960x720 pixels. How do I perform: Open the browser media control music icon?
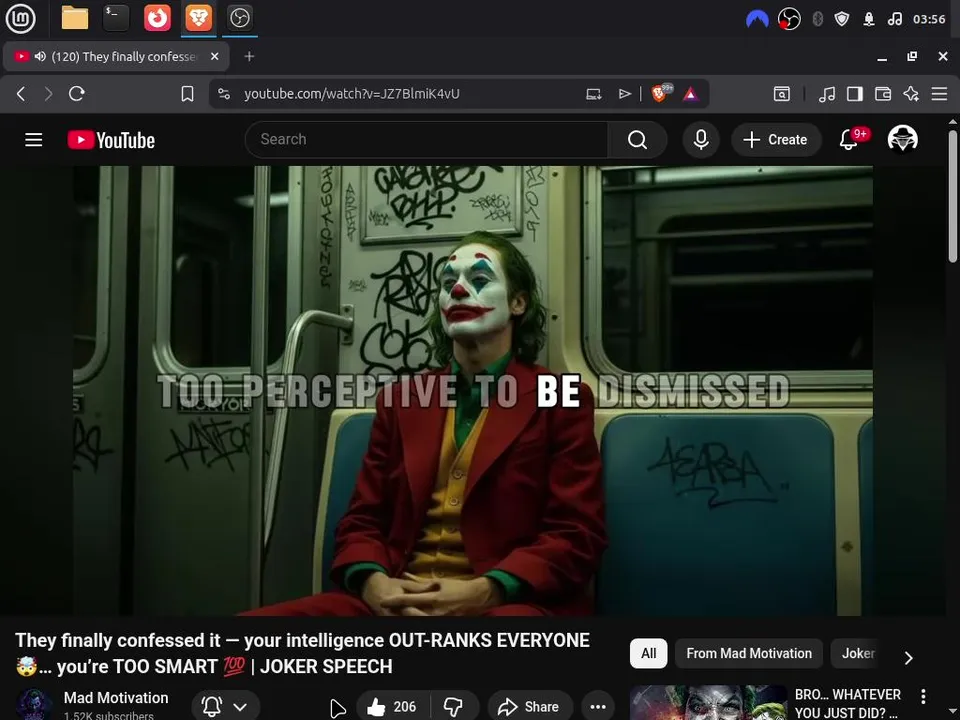(827, 94)
